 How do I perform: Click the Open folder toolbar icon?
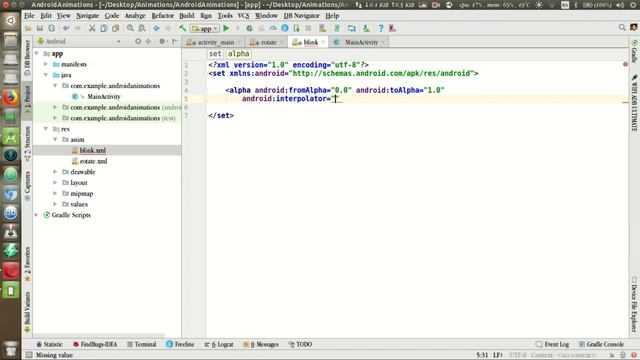[28, 28]
